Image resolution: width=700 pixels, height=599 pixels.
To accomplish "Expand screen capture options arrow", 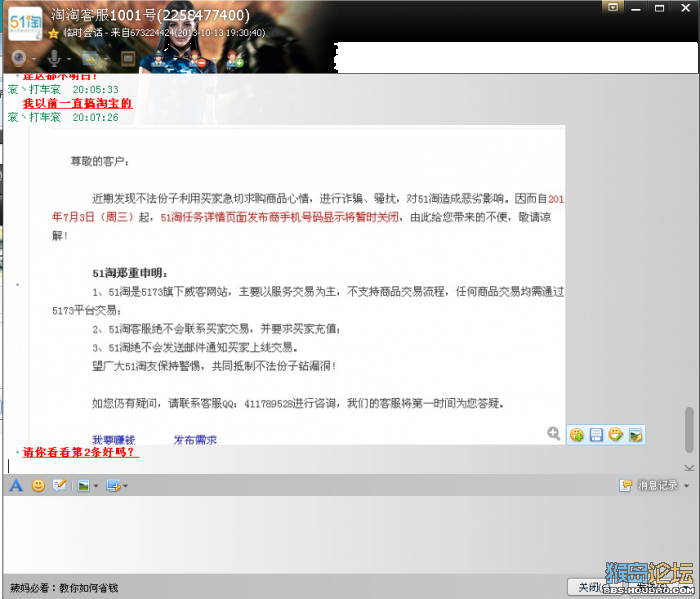I will click(x=125, y=486).
